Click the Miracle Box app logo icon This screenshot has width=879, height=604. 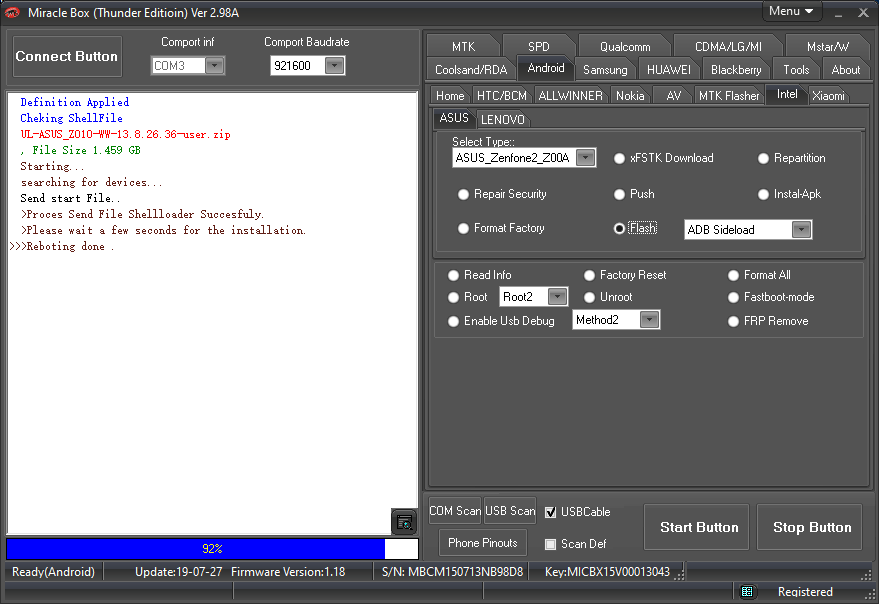[11, 12]
